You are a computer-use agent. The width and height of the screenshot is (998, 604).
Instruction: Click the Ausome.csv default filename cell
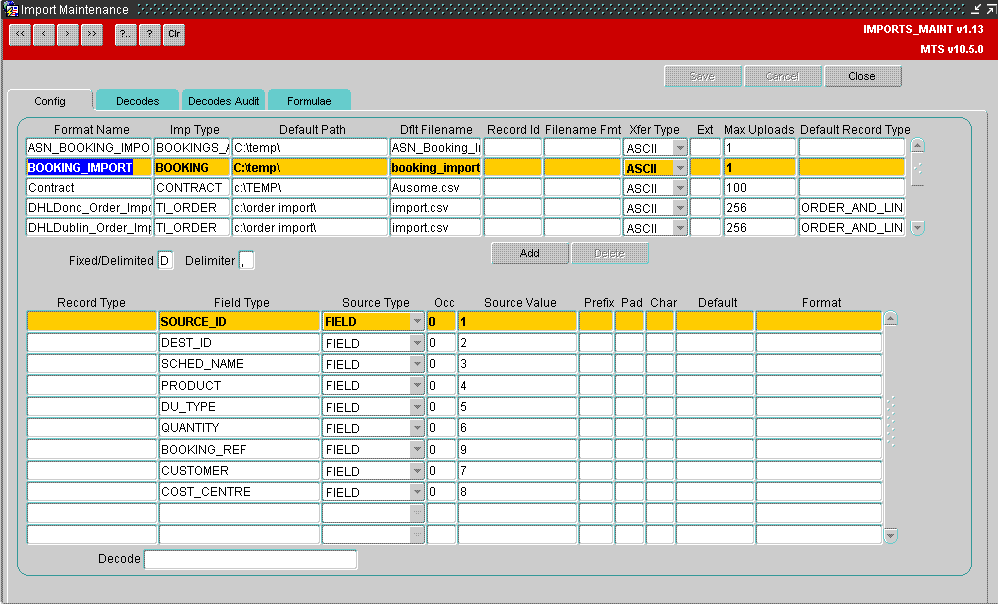[435, 188]
